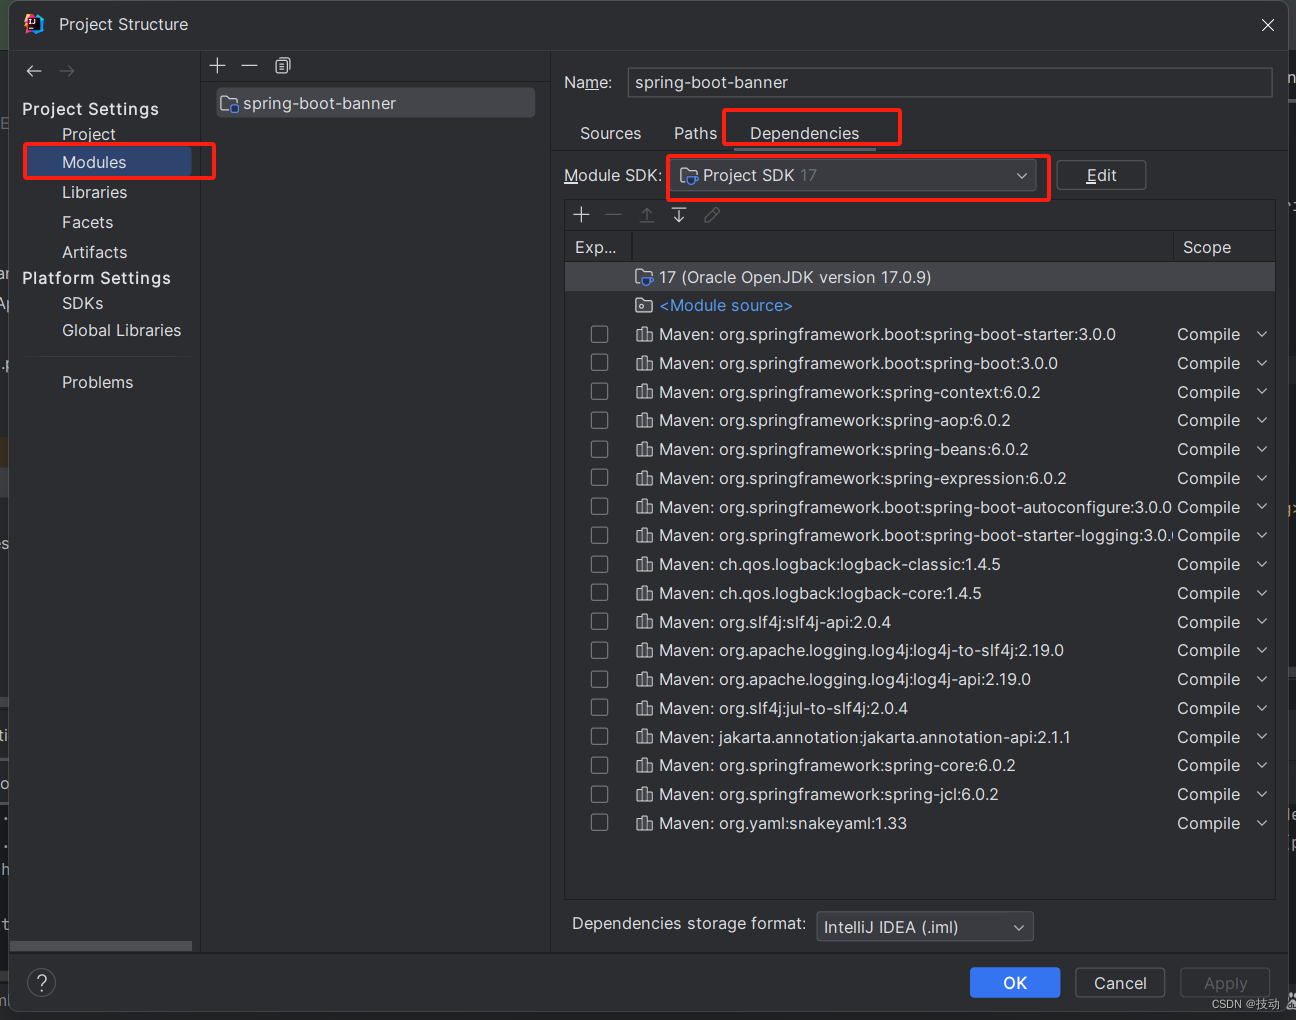Click the spring-boot-banner module folder icon
The image size is (1296, 1020).
click(x=229, y=103)
